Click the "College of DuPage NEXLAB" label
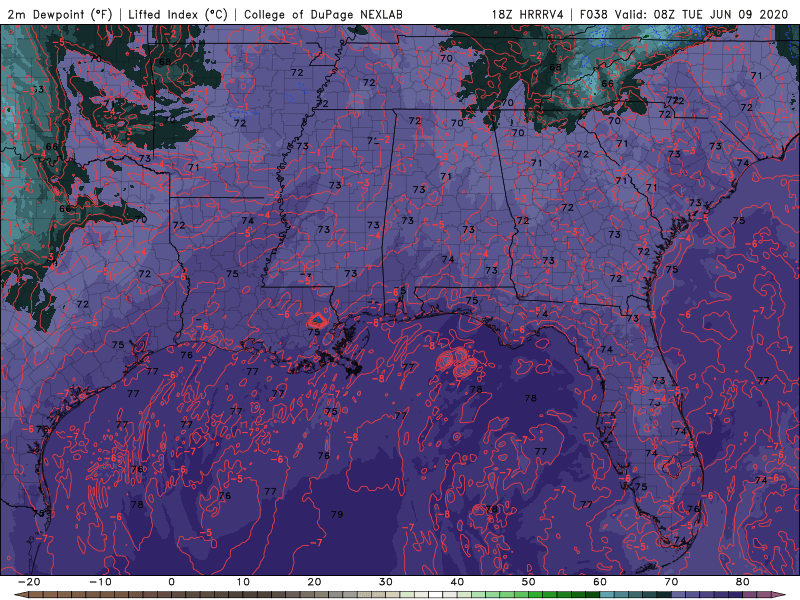Image resolution: width=800 pixels, height=600 pixels. (323, 14)
